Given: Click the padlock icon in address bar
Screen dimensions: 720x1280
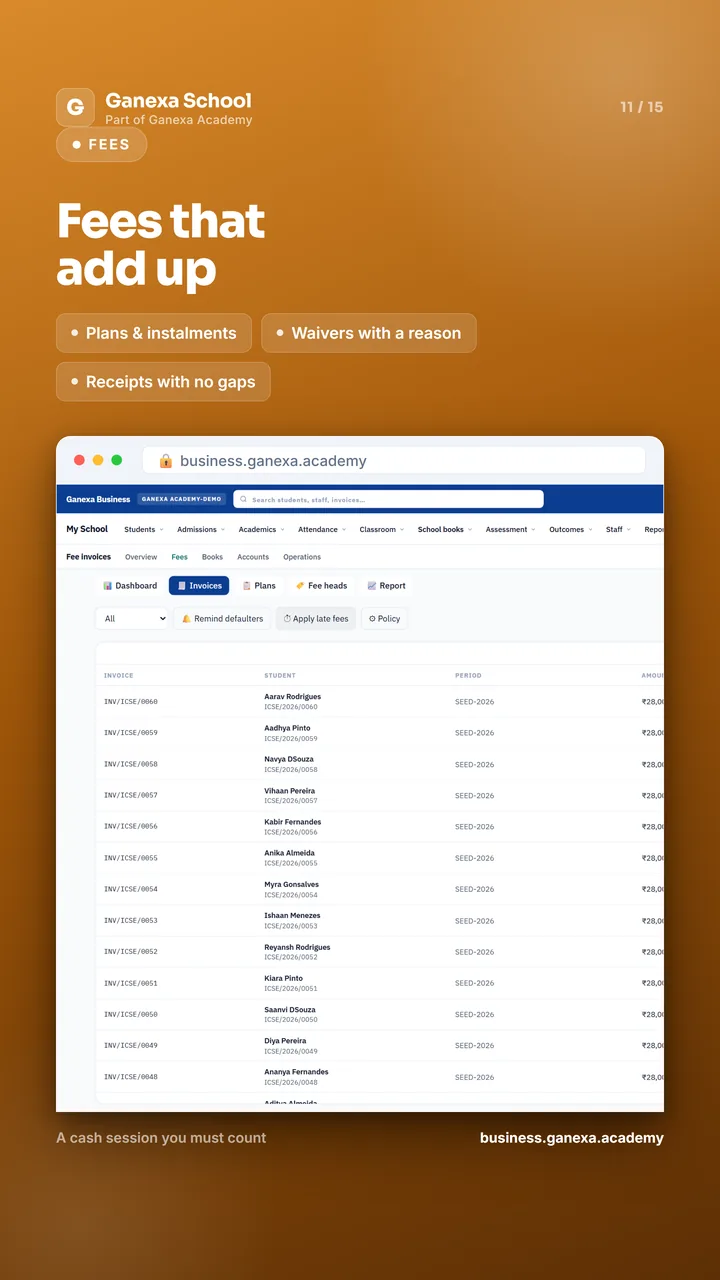Looking at the screenshot, I should click(166, 461).
